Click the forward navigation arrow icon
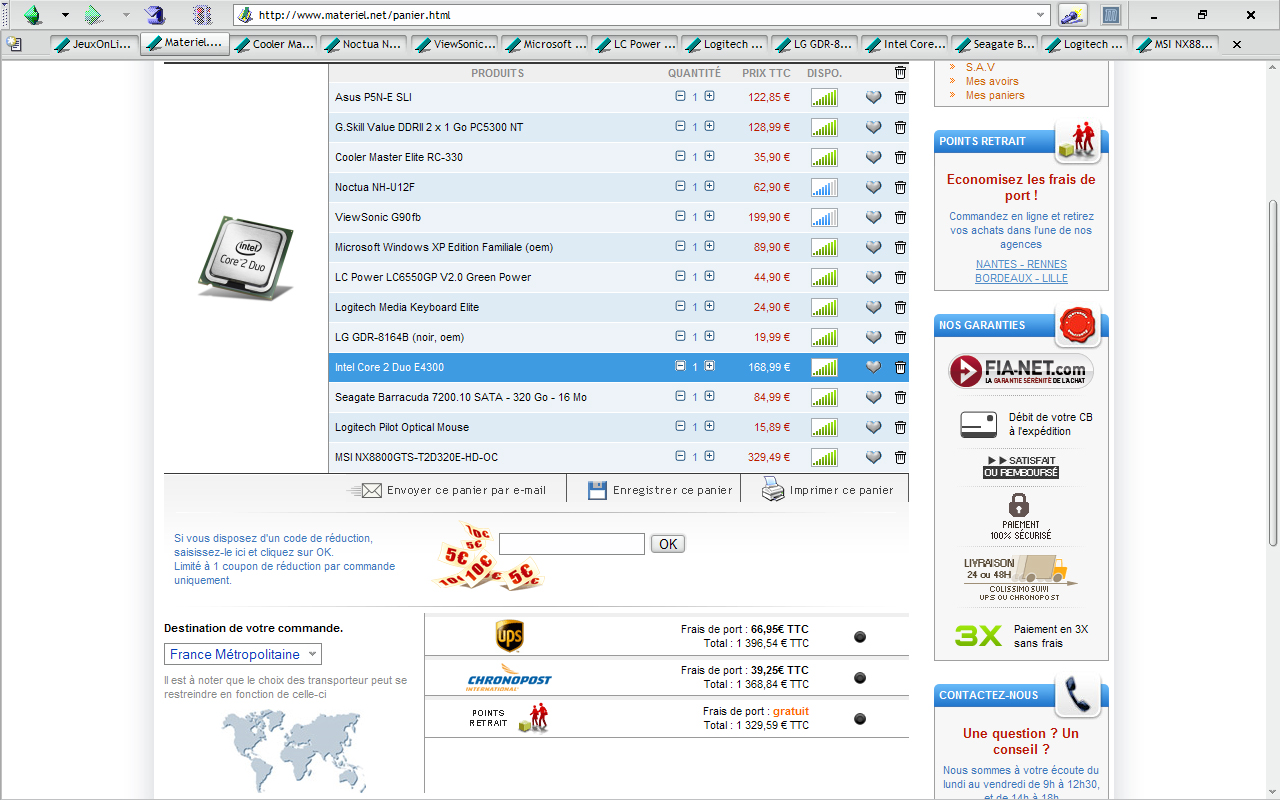1280x800 pixels. pos(93,15)
